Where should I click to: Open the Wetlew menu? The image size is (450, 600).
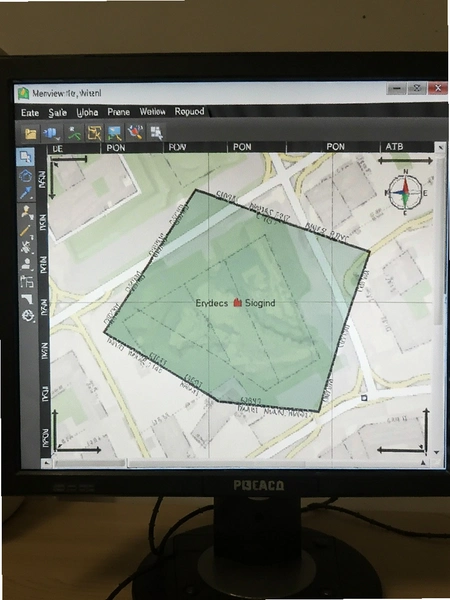click(x=152, y=111)
